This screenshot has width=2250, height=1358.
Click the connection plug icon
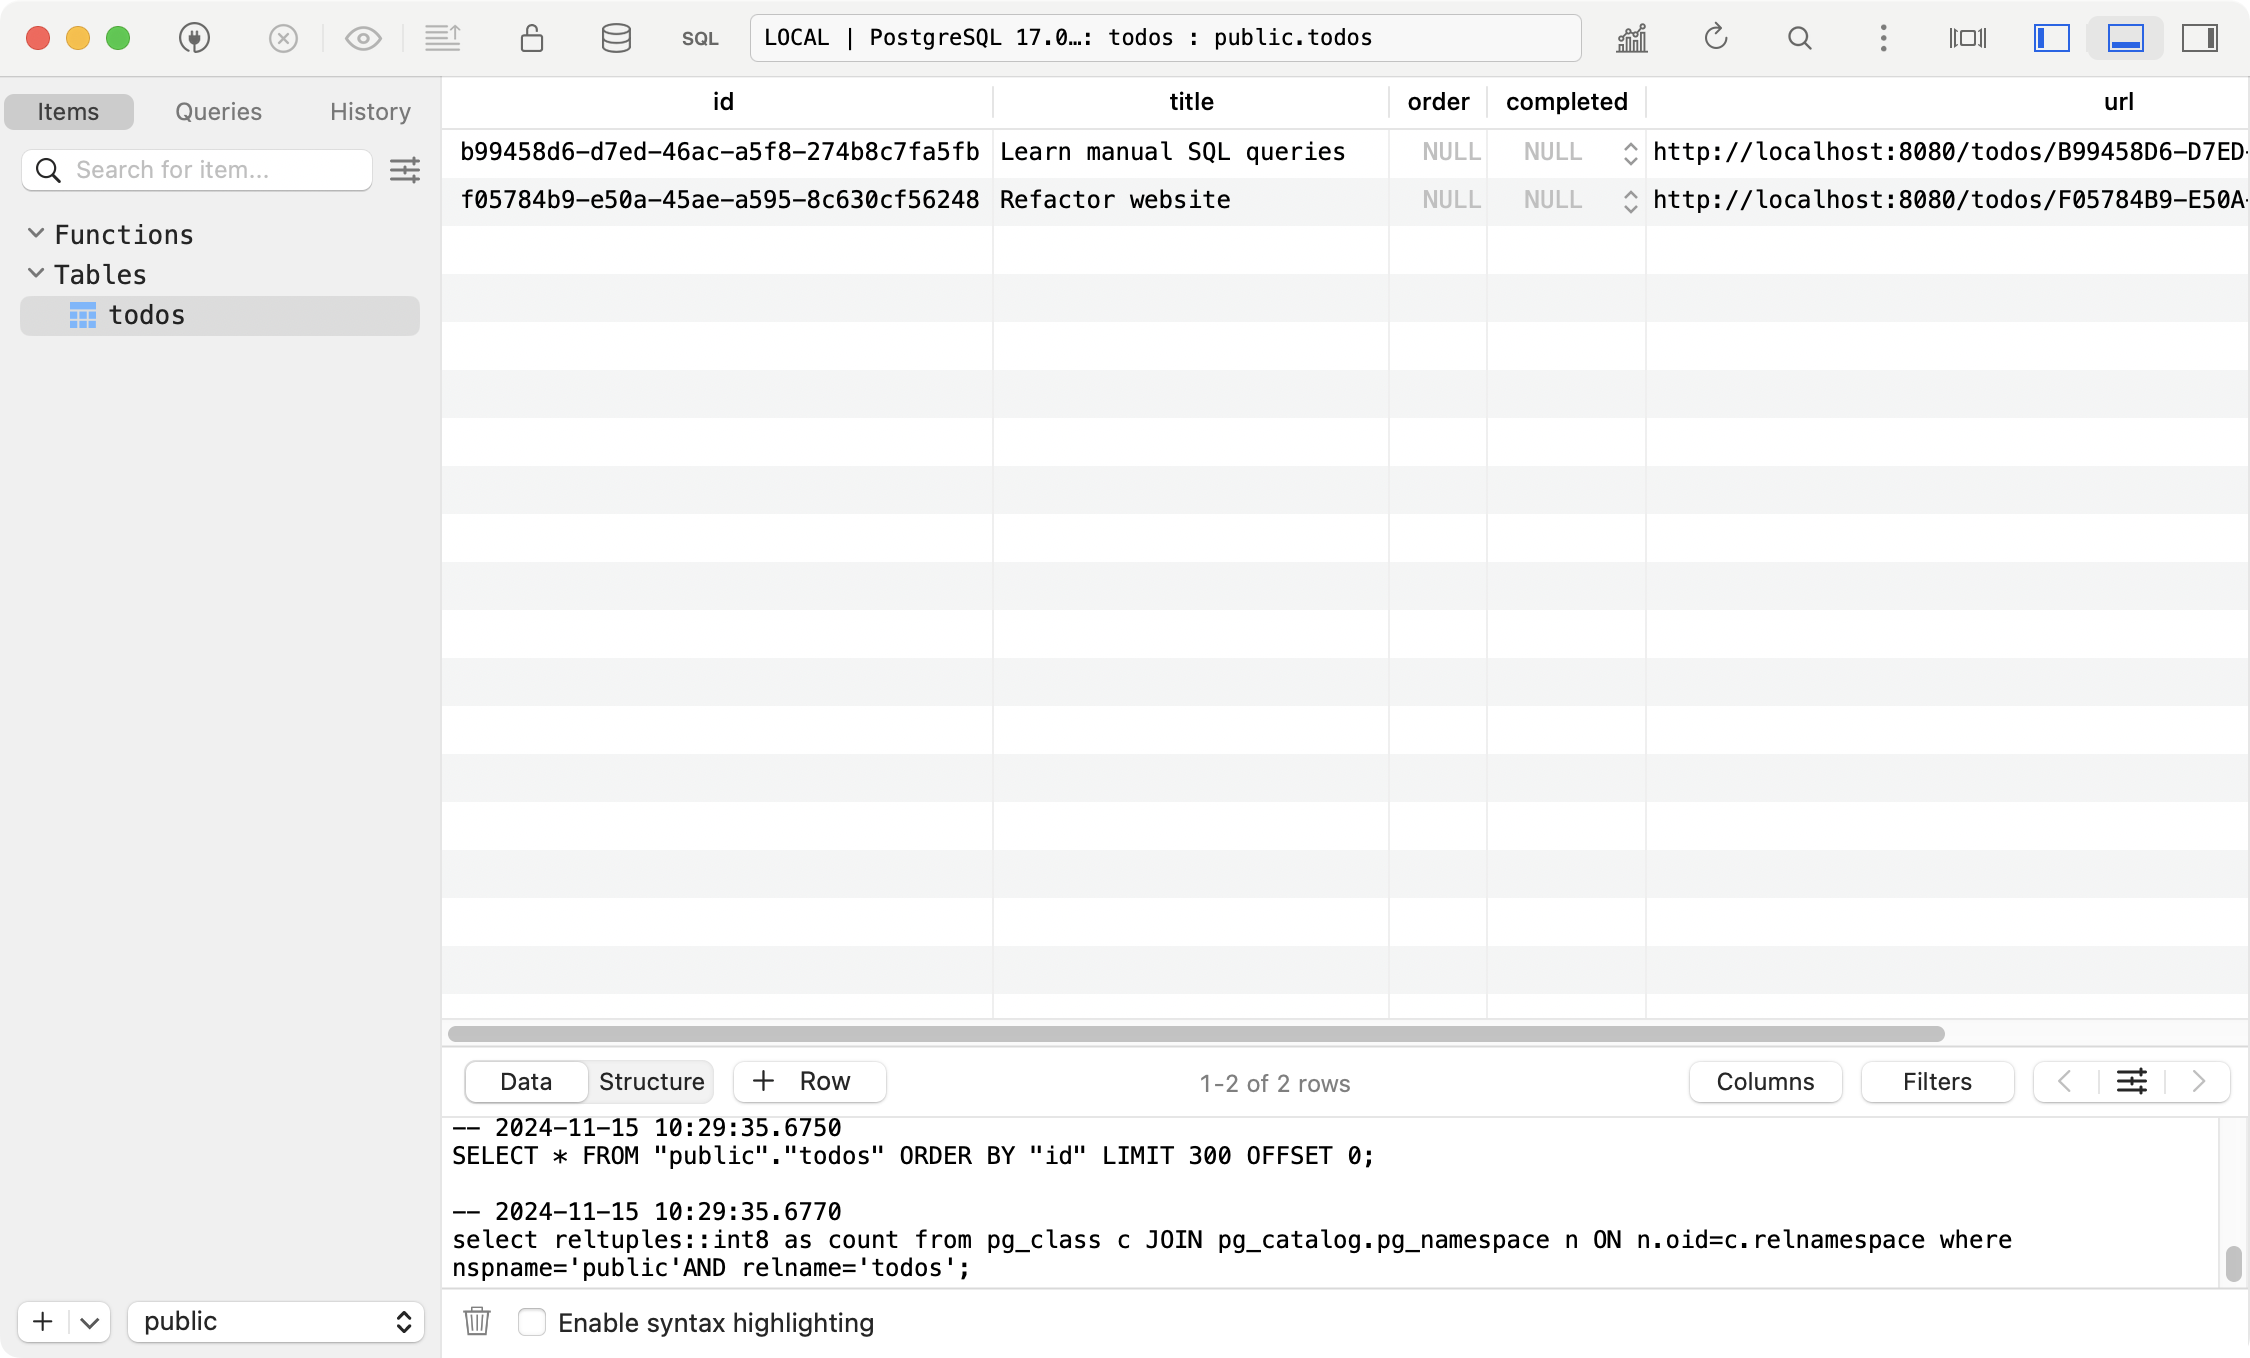pos(194,38)
